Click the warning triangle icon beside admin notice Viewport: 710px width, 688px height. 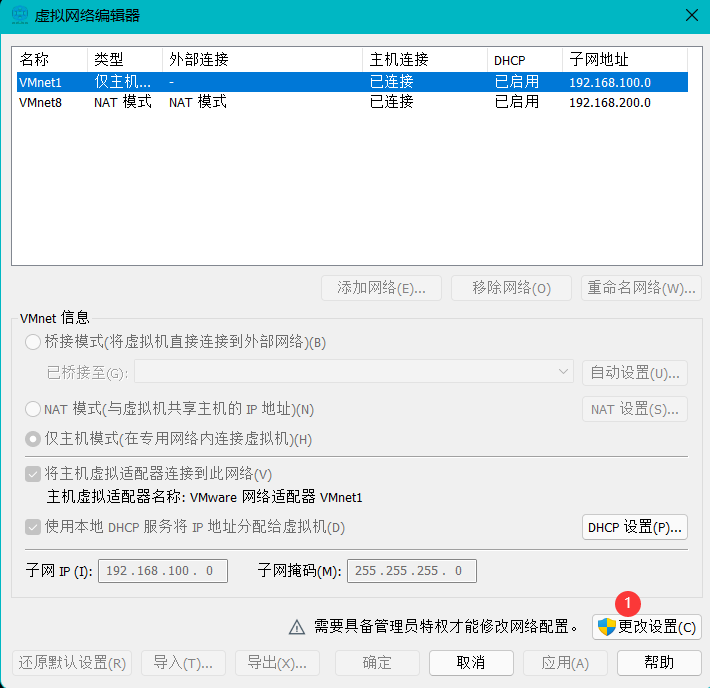(x=297, y=627)
